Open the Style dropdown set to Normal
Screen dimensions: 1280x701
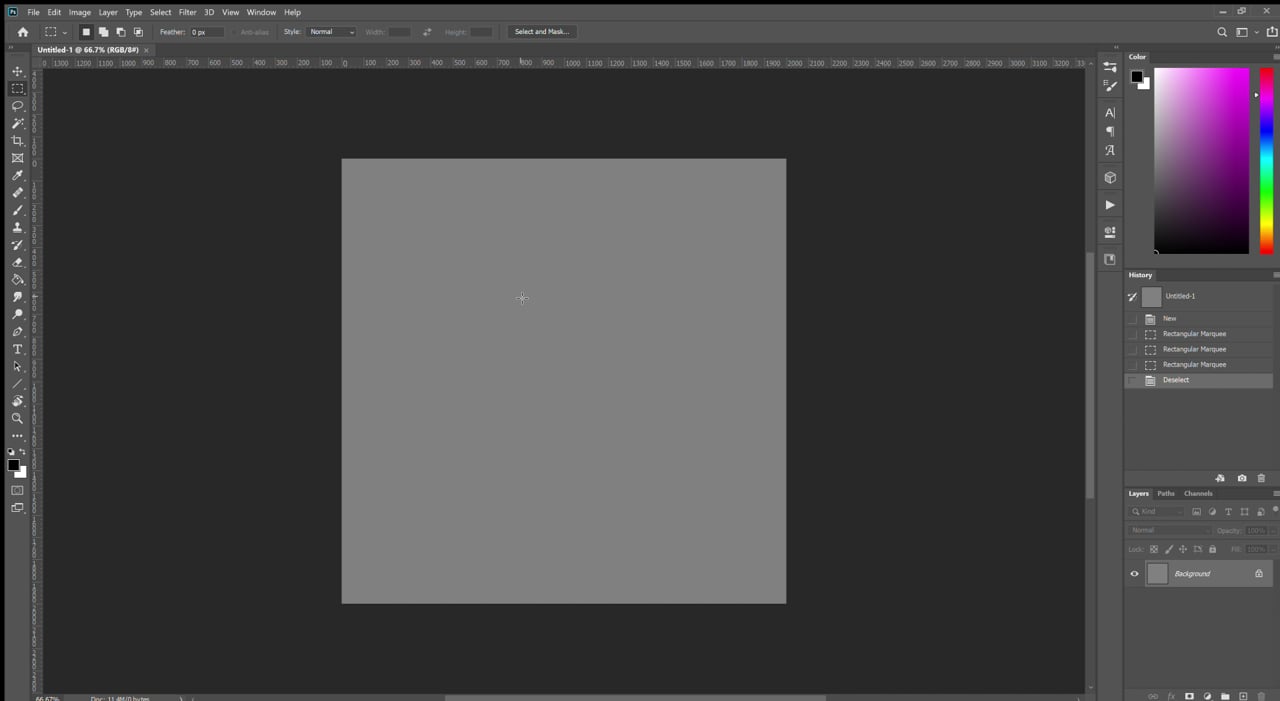coord(332,32)
